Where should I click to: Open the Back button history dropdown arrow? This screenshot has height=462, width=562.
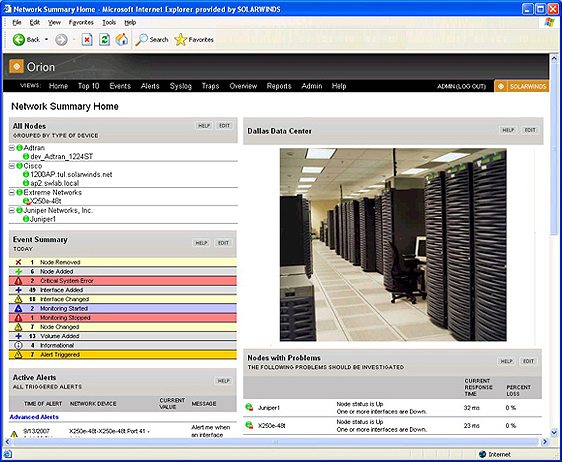[x=46, y=39]
